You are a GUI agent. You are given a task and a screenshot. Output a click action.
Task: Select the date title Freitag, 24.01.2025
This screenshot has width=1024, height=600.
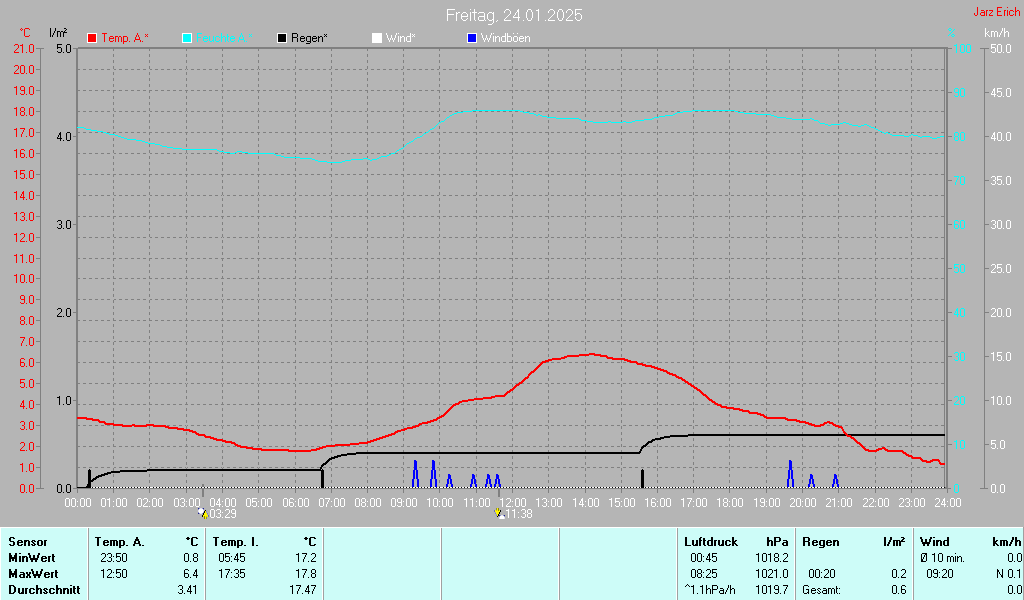[514, 15]
